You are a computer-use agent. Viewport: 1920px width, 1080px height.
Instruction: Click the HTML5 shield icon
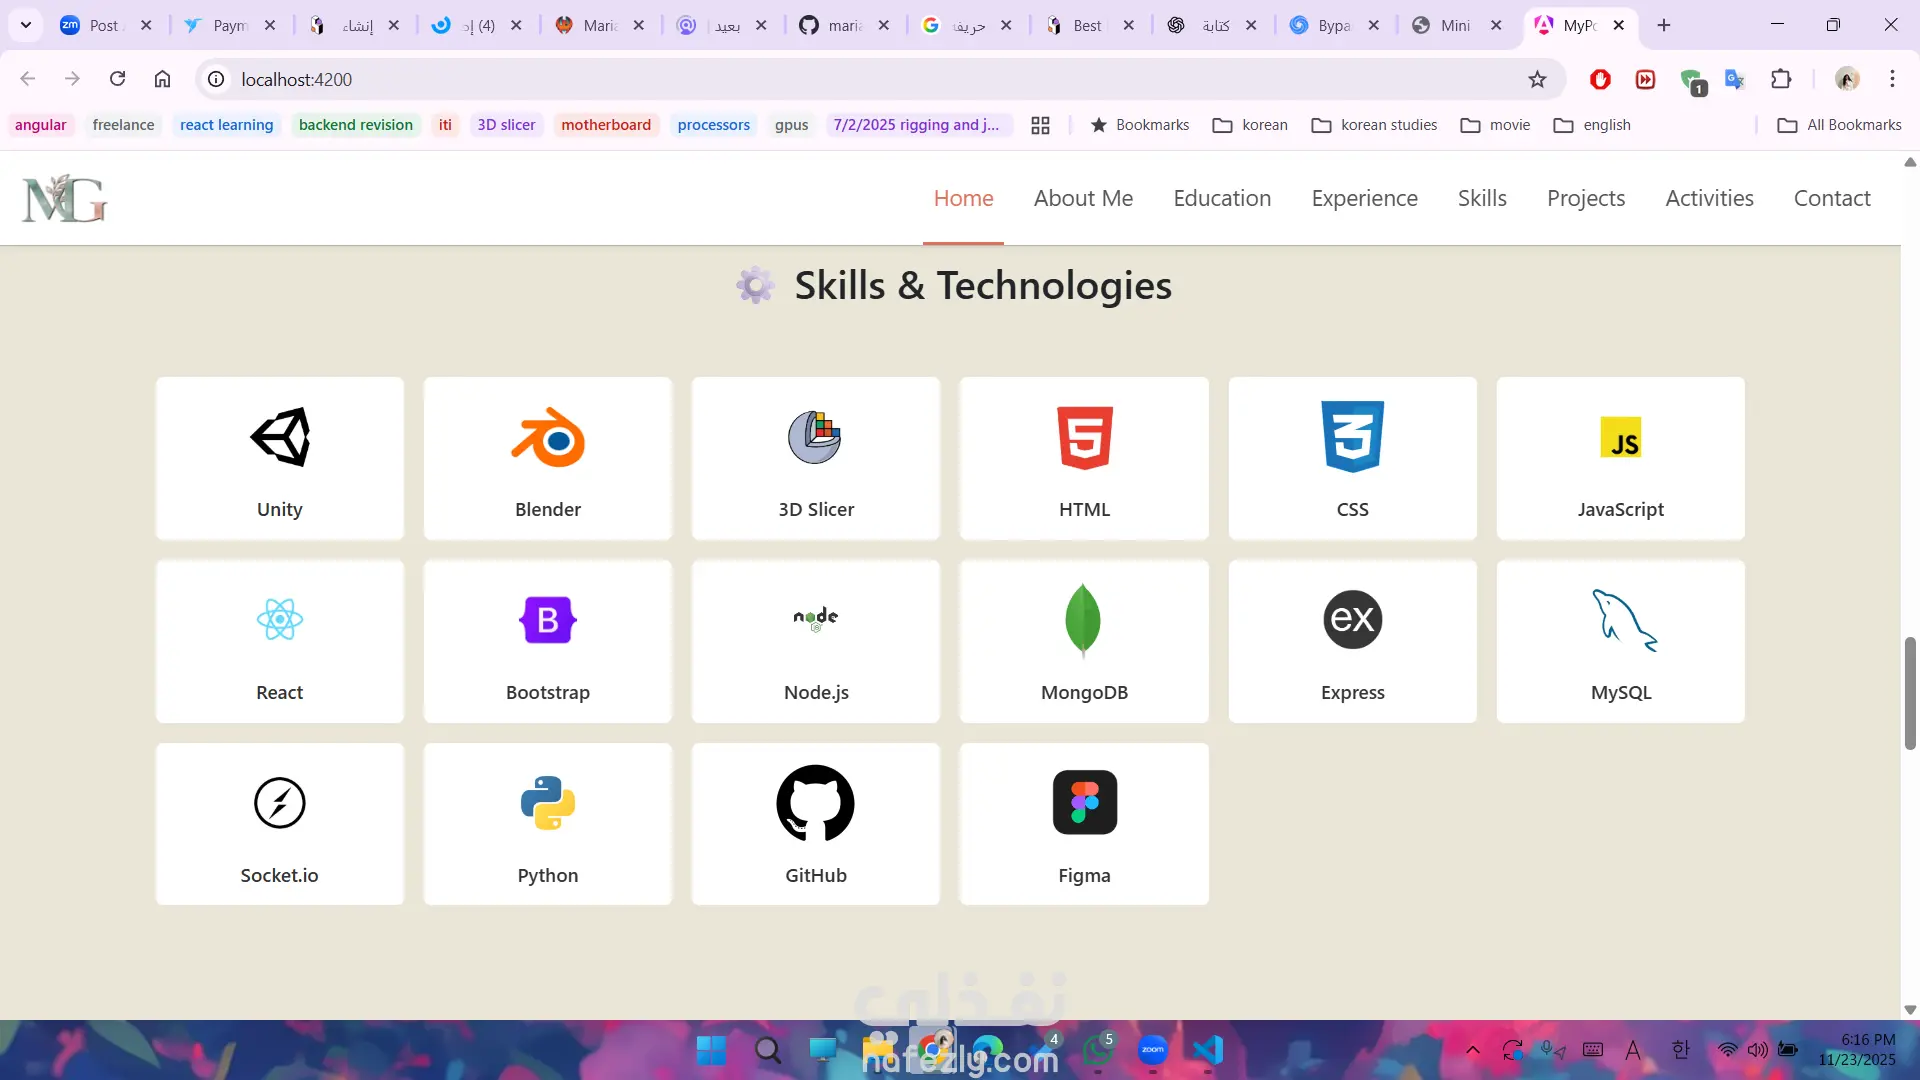click(1085, 437)
